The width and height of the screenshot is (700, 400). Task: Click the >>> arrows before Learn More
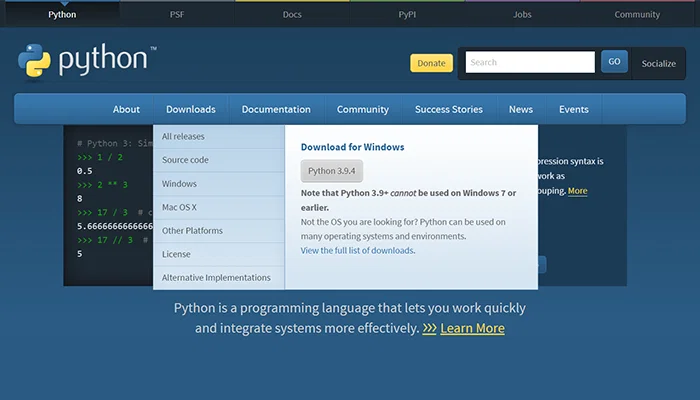pyautogui.click(x=429, y=328)
